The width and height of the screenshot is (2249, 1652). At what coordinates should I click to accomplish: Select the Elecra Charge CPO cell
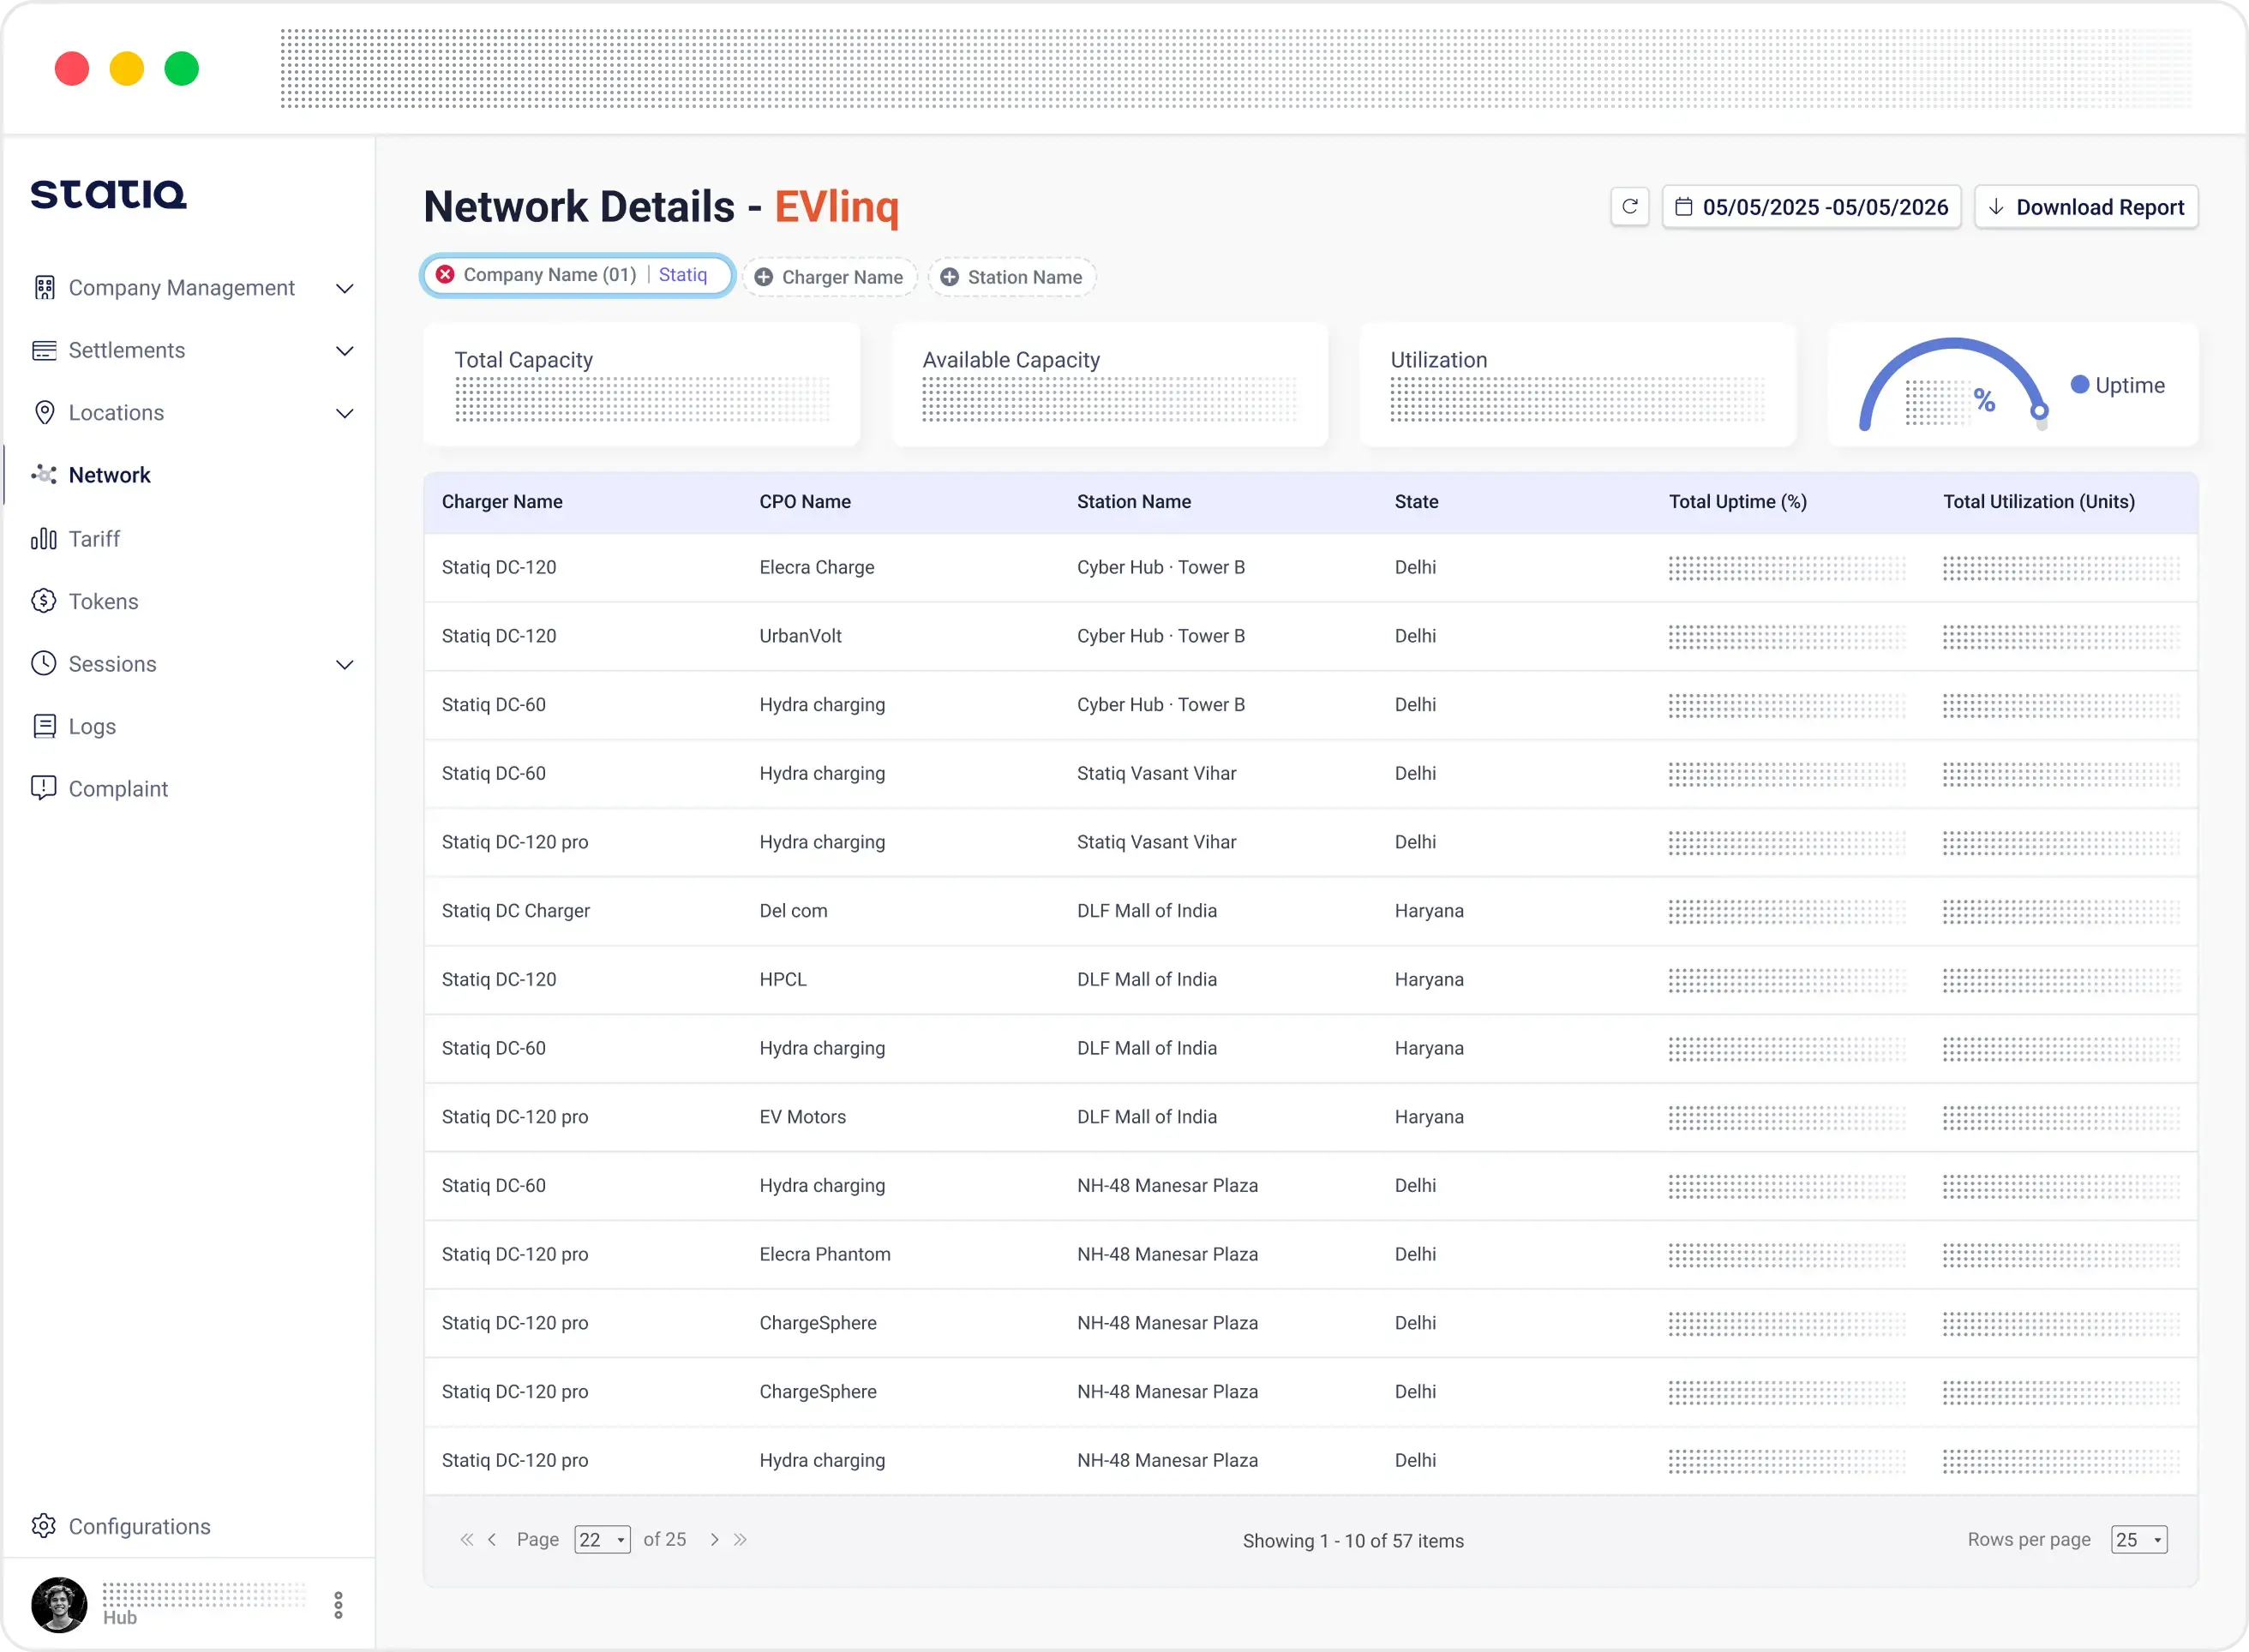(x=816, y=568)
